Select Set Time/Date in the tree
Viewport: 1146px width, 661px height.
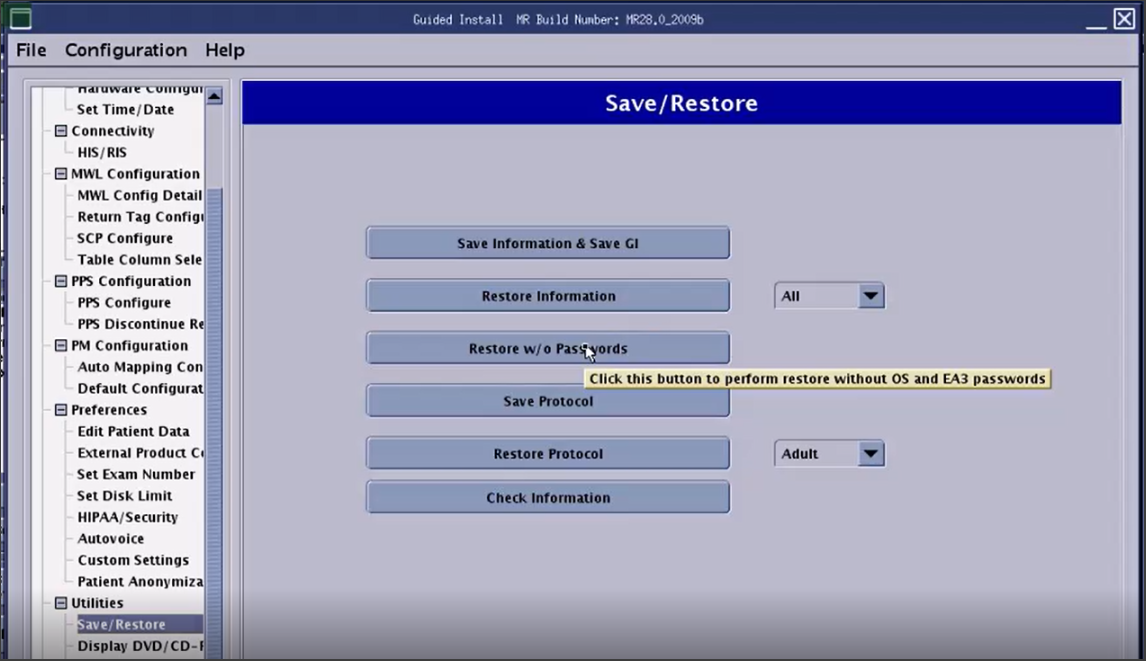pyautogui.click(x=125, y=110)
